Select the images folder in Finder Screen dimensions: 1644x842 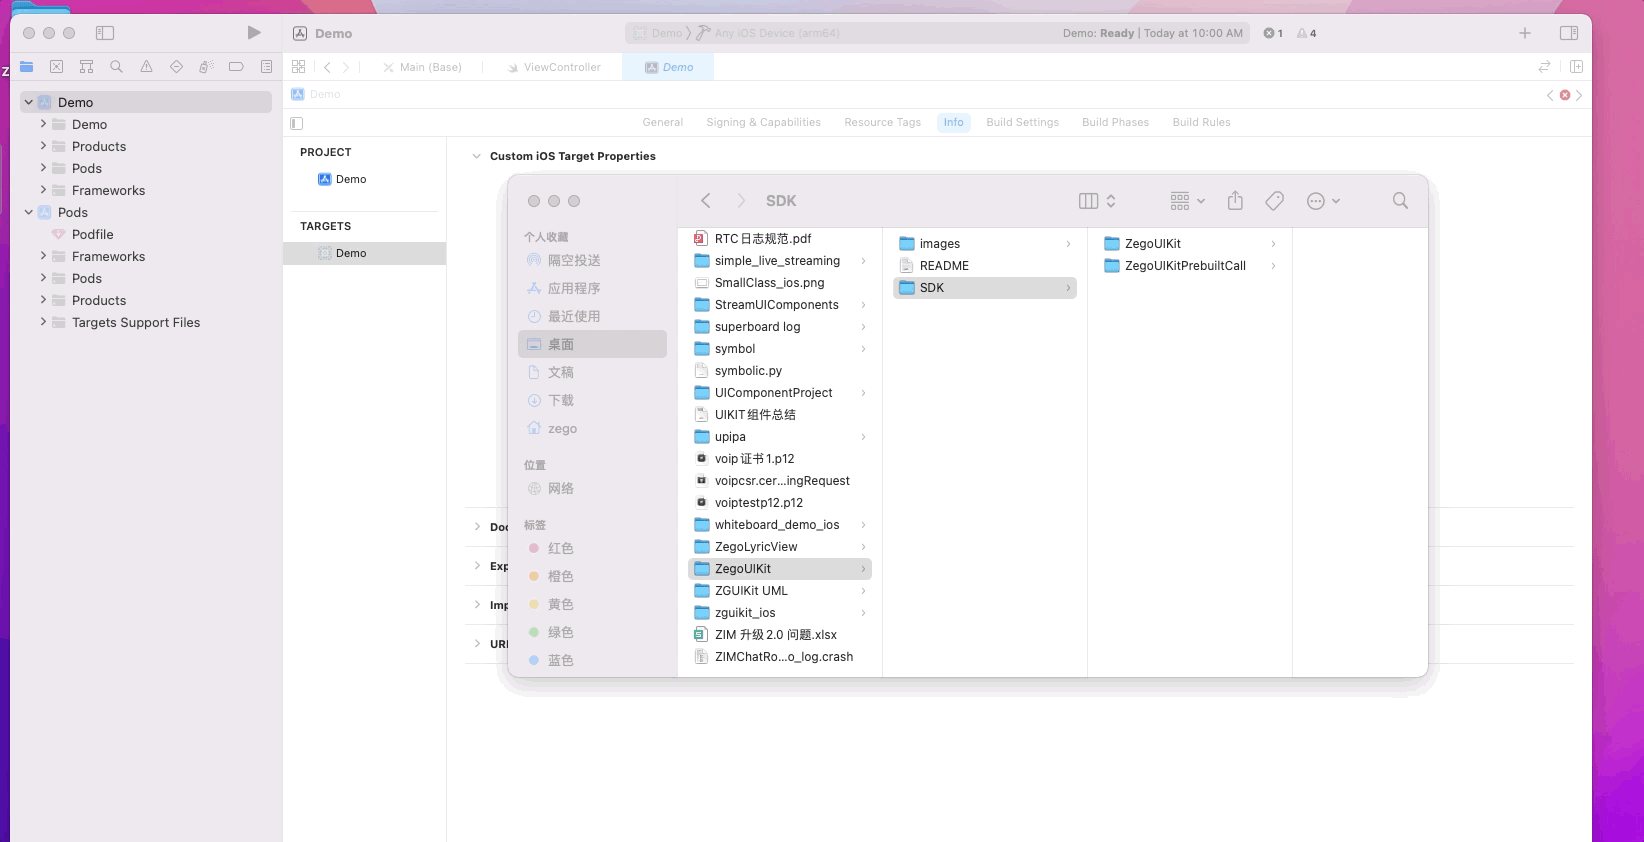point(929,243)
